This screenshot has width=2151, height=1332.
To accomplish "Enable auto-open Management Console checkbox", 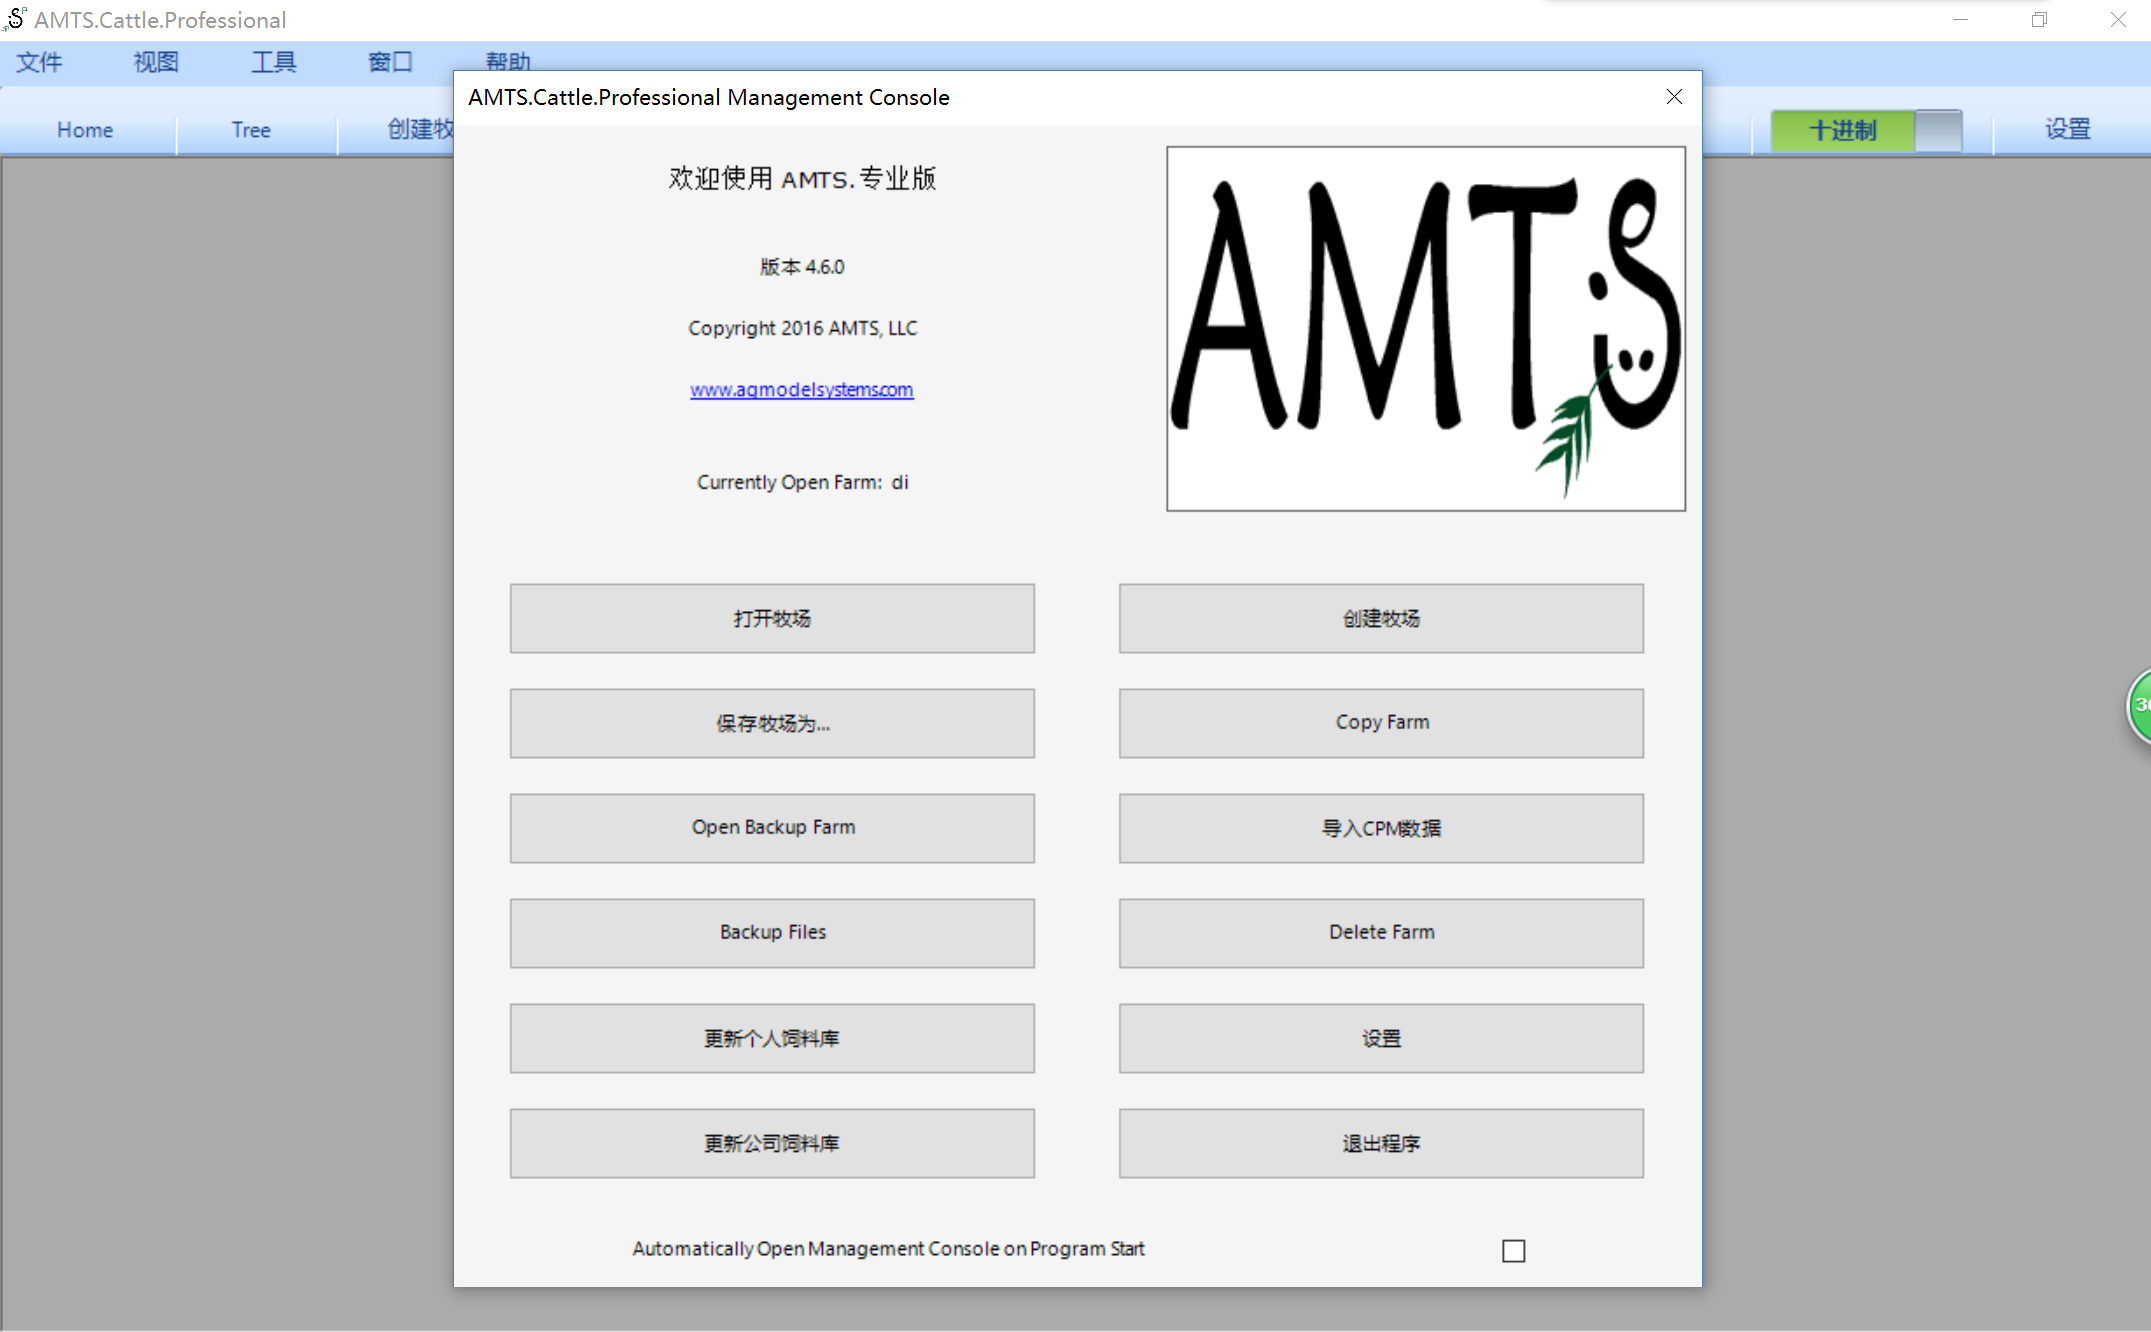I will [x=1513, y=1251].
